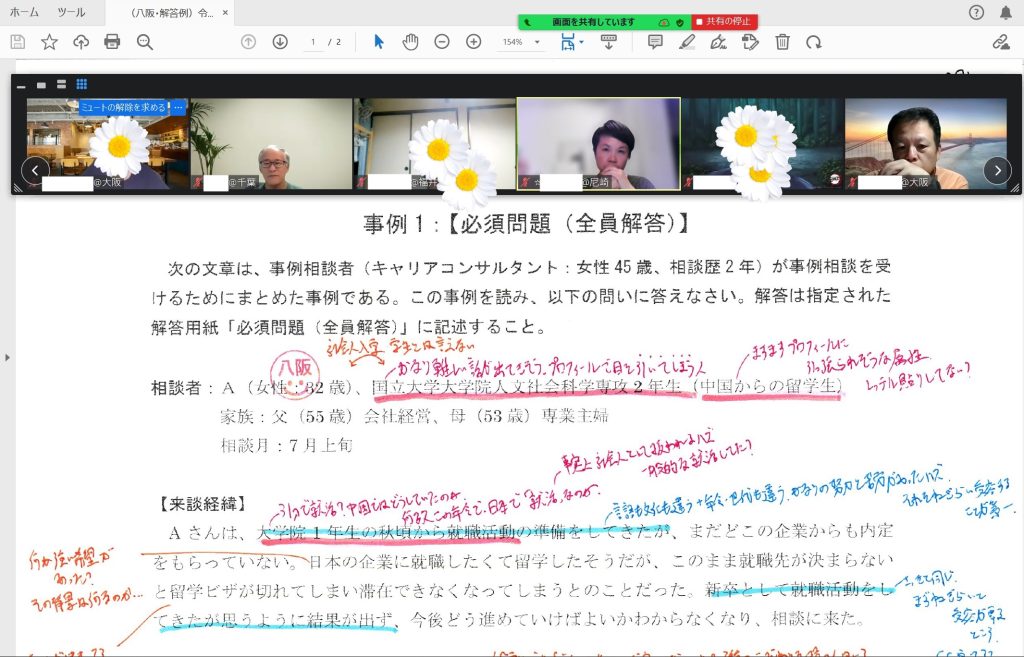Image resolution: width=1024 pixels, height=657 pixels.
Task: Rotate the page with the rotate icon
Action: 814,42
